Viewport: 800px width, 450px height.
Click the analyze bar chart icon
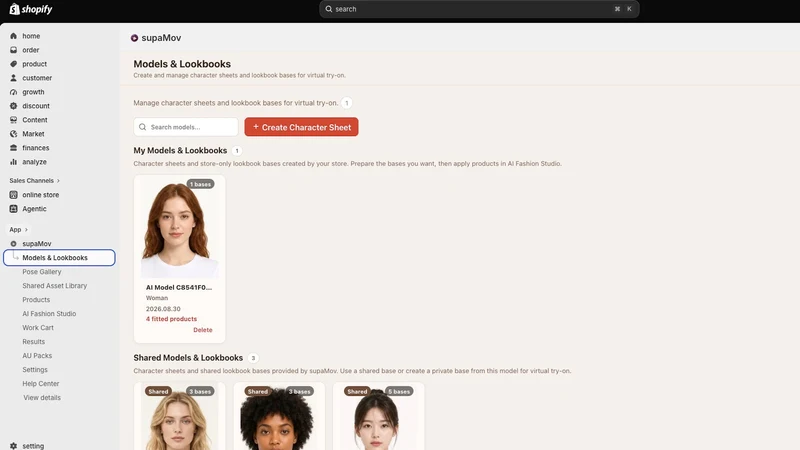[13, 162]
